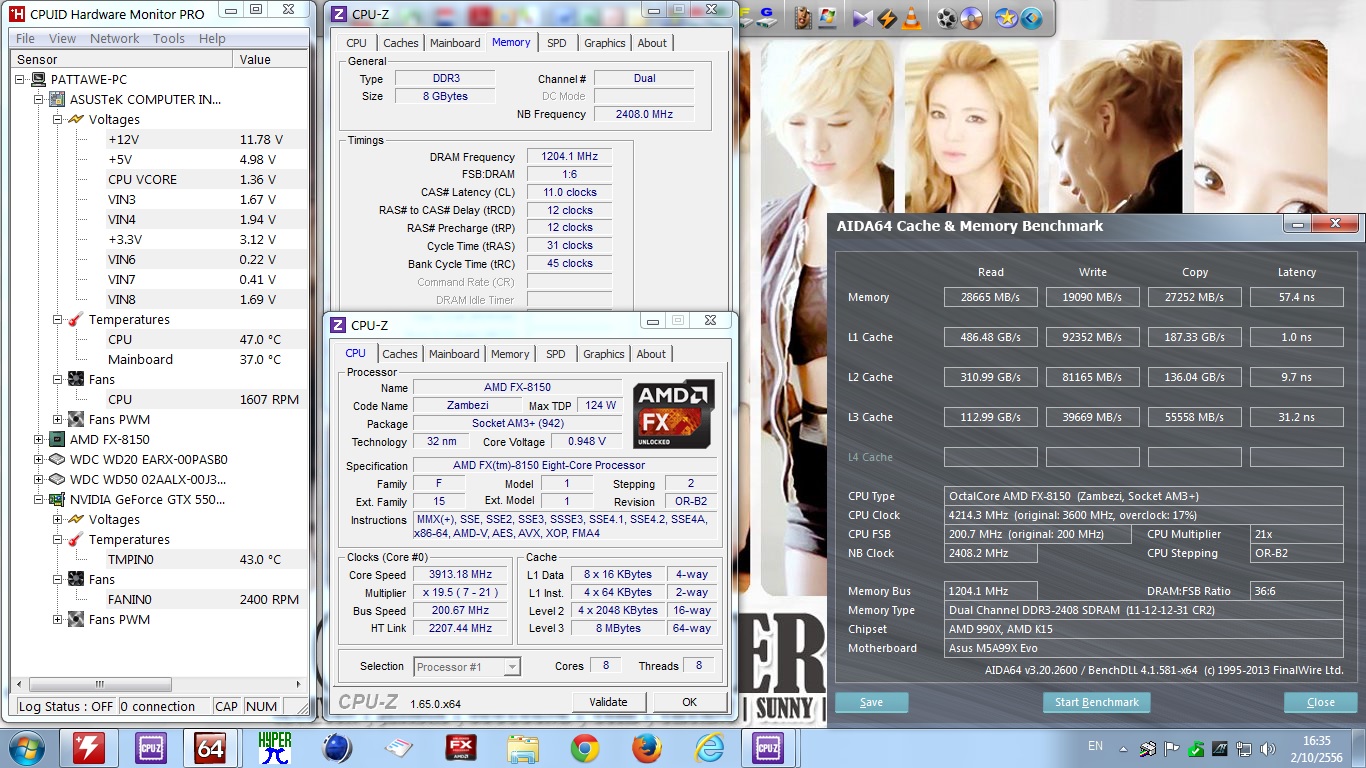Click the volume speaker tray icon
The image size is (1366, 768).
click(1269, 748)
